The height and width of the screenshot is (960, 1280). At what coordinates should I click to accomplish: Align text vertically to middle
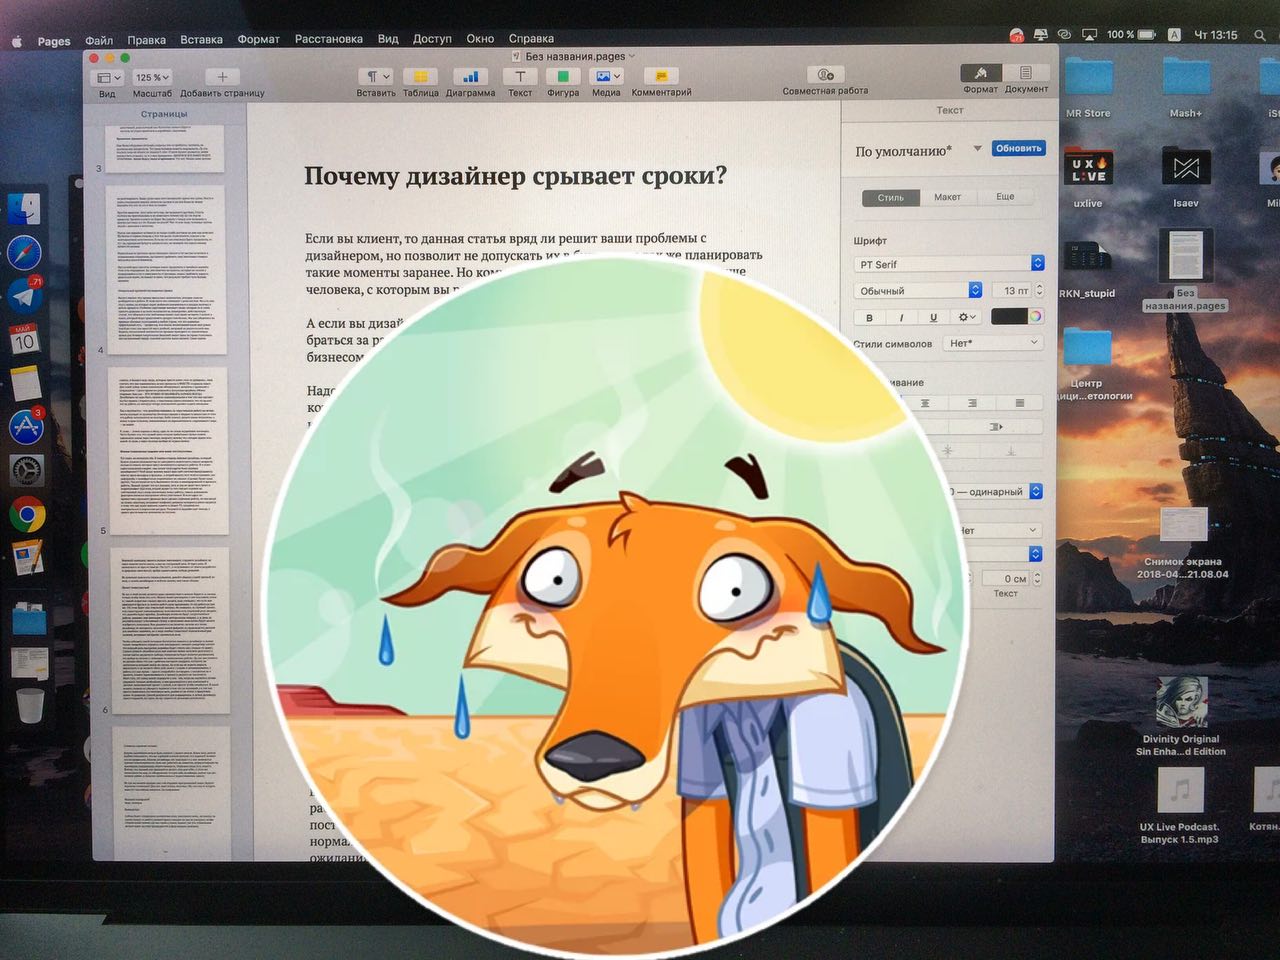pyautogui.click(x=947, y=451)
